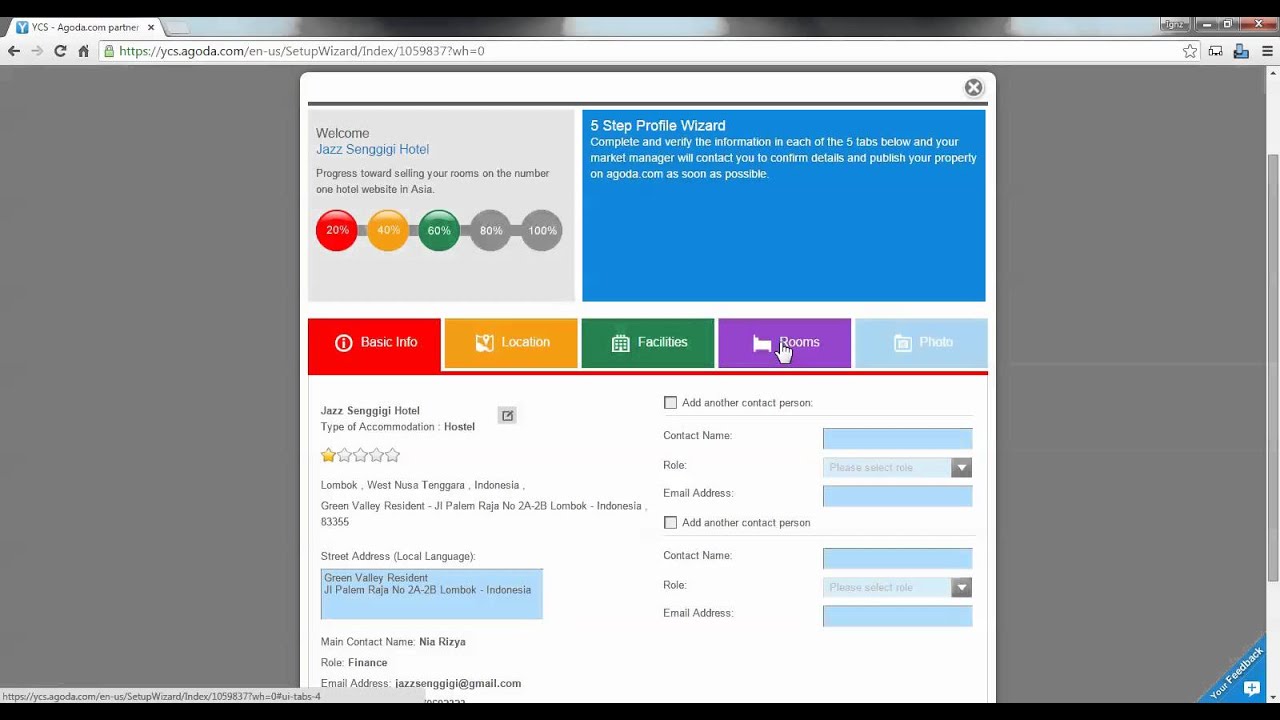Click the 20% progress circle
The height and width of the screenshot is (720, 1280).
click(337, 230)
